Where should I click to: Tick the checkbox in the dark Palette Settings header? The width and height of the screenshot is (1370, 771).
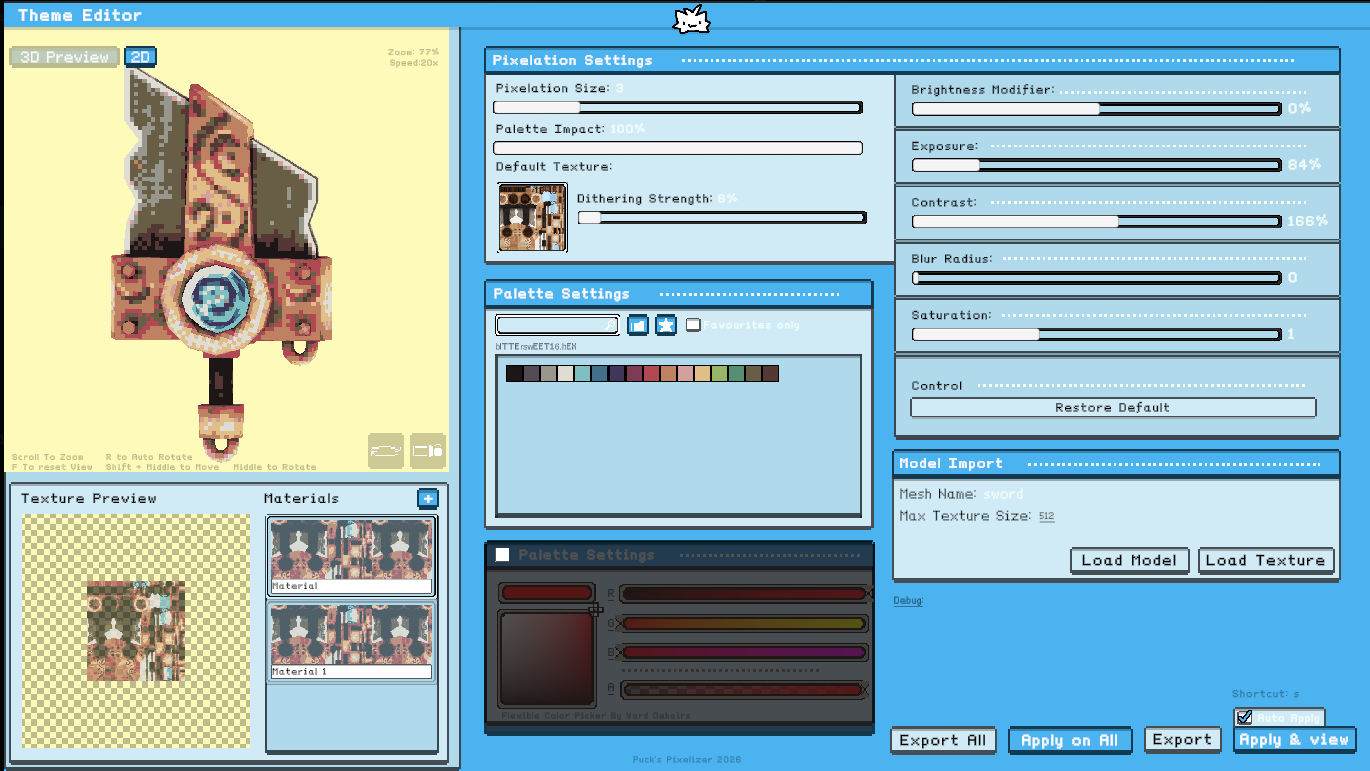(503, 555)
